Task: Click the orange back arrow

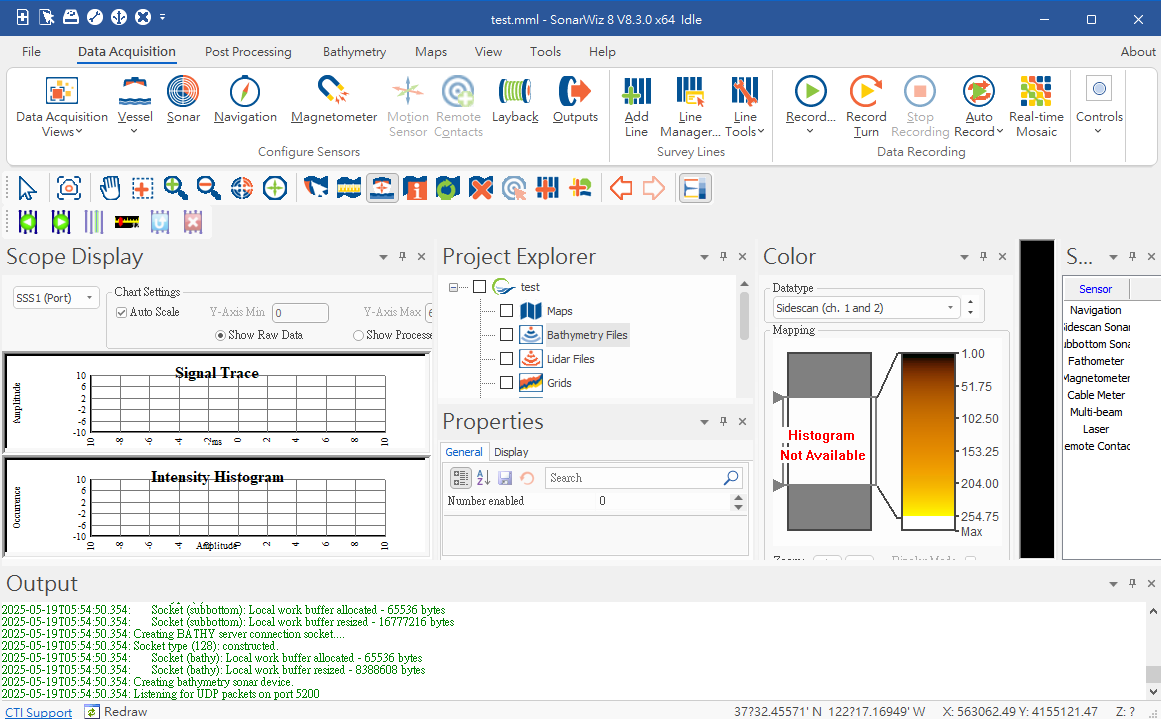Action: [x=620, y=188]
